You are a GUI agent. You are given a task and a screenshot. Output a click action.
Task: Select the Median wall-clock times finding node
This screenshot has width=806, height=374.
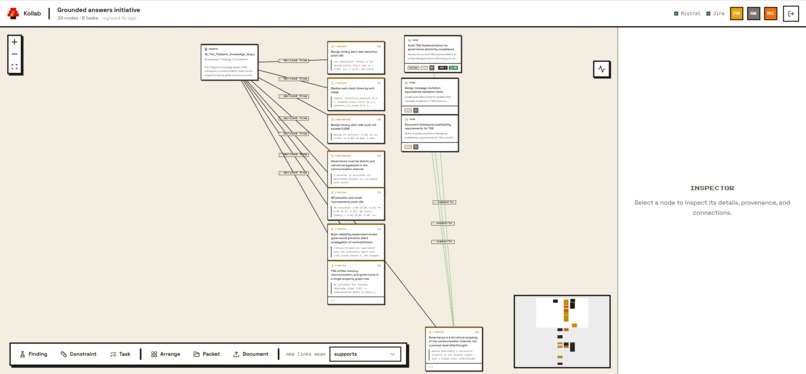[356, 94]
